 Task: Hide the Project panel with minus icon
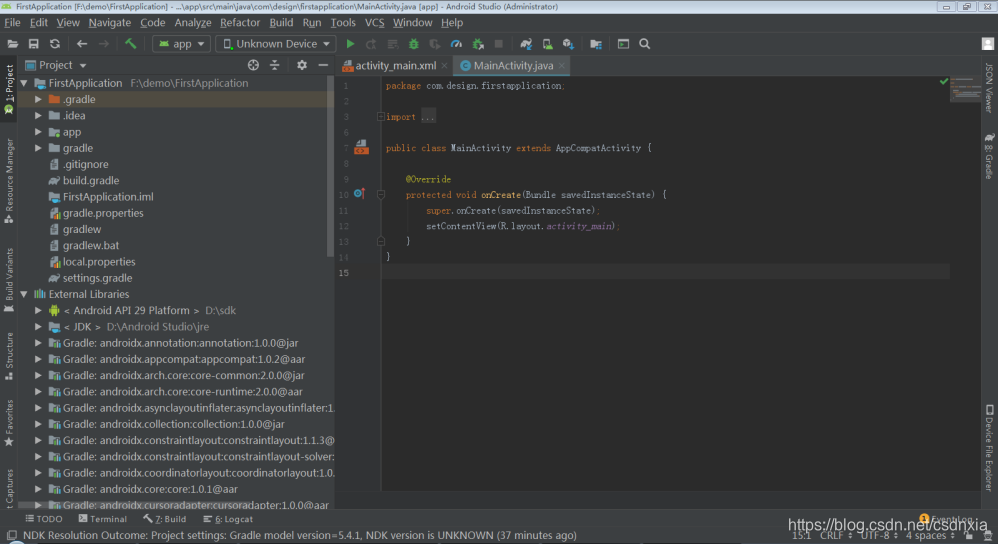coord(323,65)
